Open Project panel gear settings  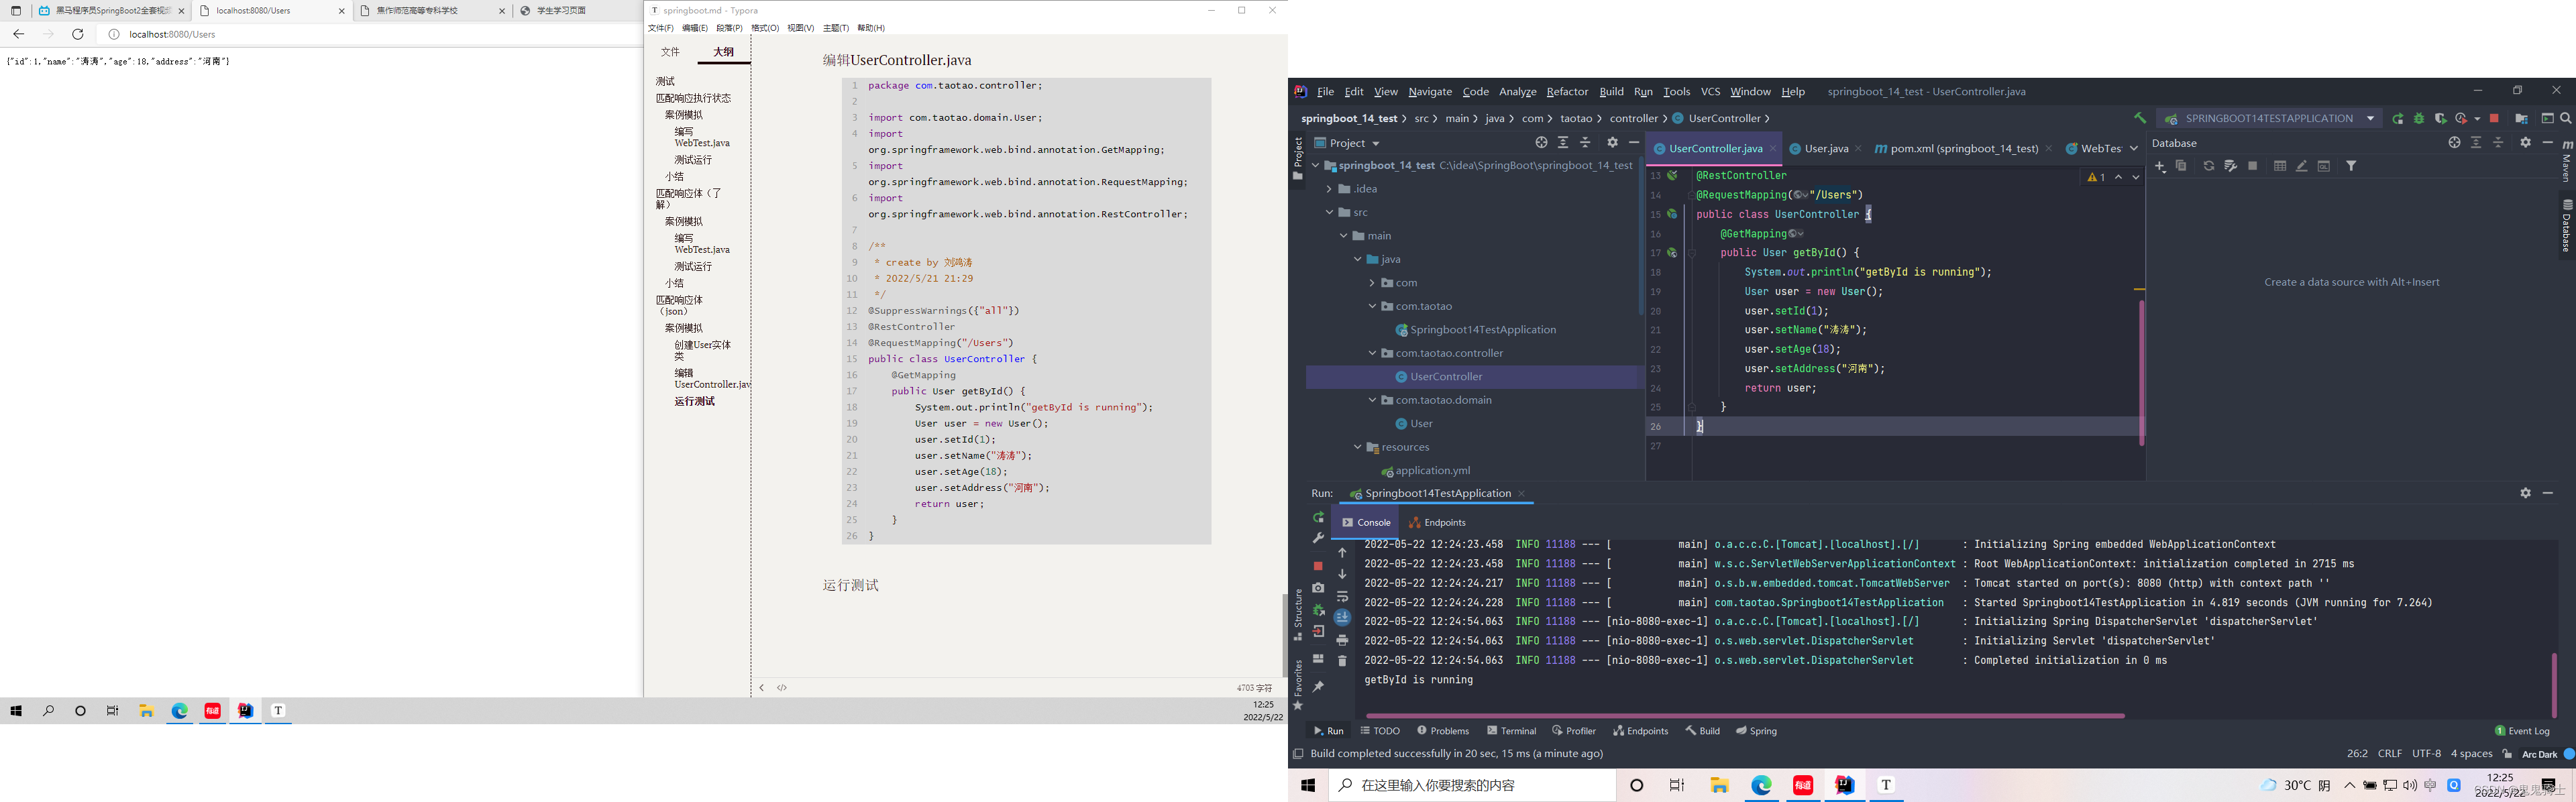1612,143
